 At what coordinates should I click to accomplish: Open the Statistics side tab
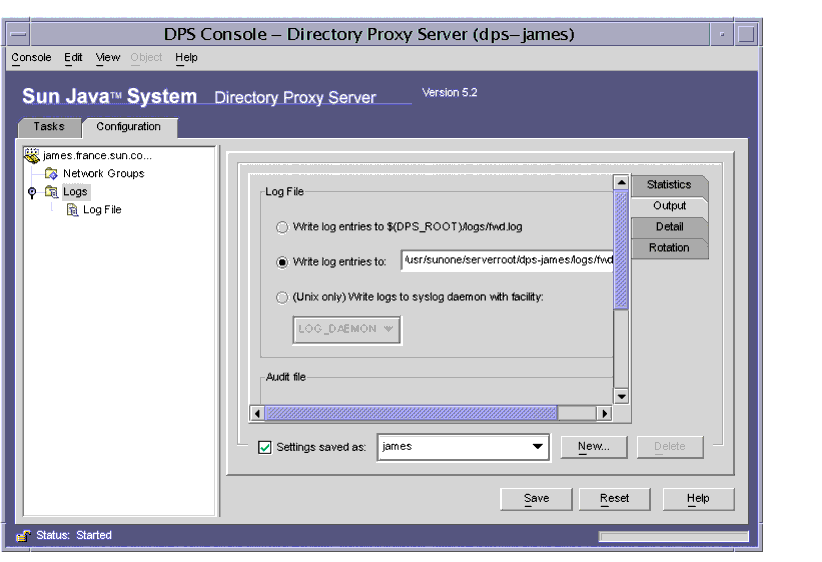(669, 185)
